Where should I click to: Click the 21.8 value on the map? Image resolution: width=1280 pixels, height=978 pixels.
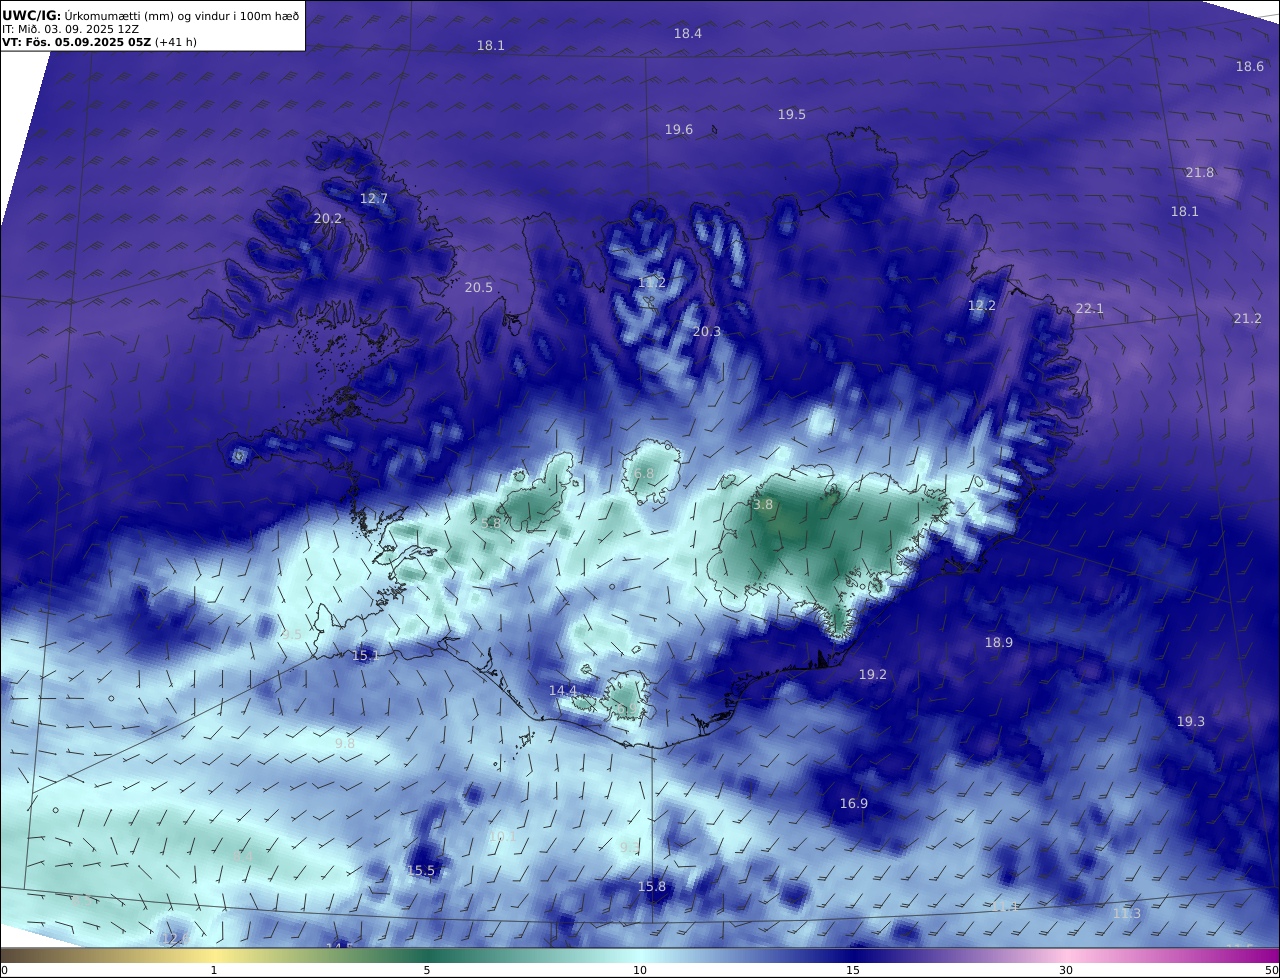(x=1199, y=172)
